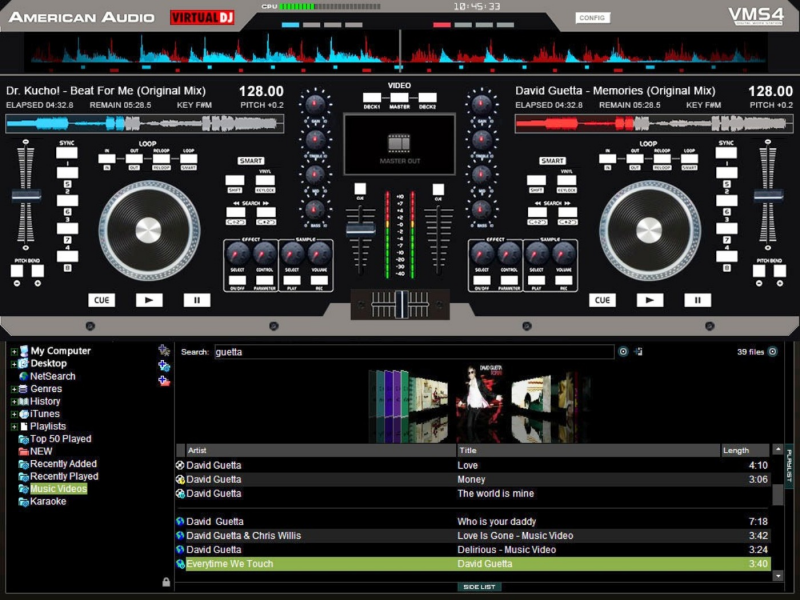Screen dimensions: 800x600
Task: Click right deck sample volume knob
Action: click(x=564, y=253)
